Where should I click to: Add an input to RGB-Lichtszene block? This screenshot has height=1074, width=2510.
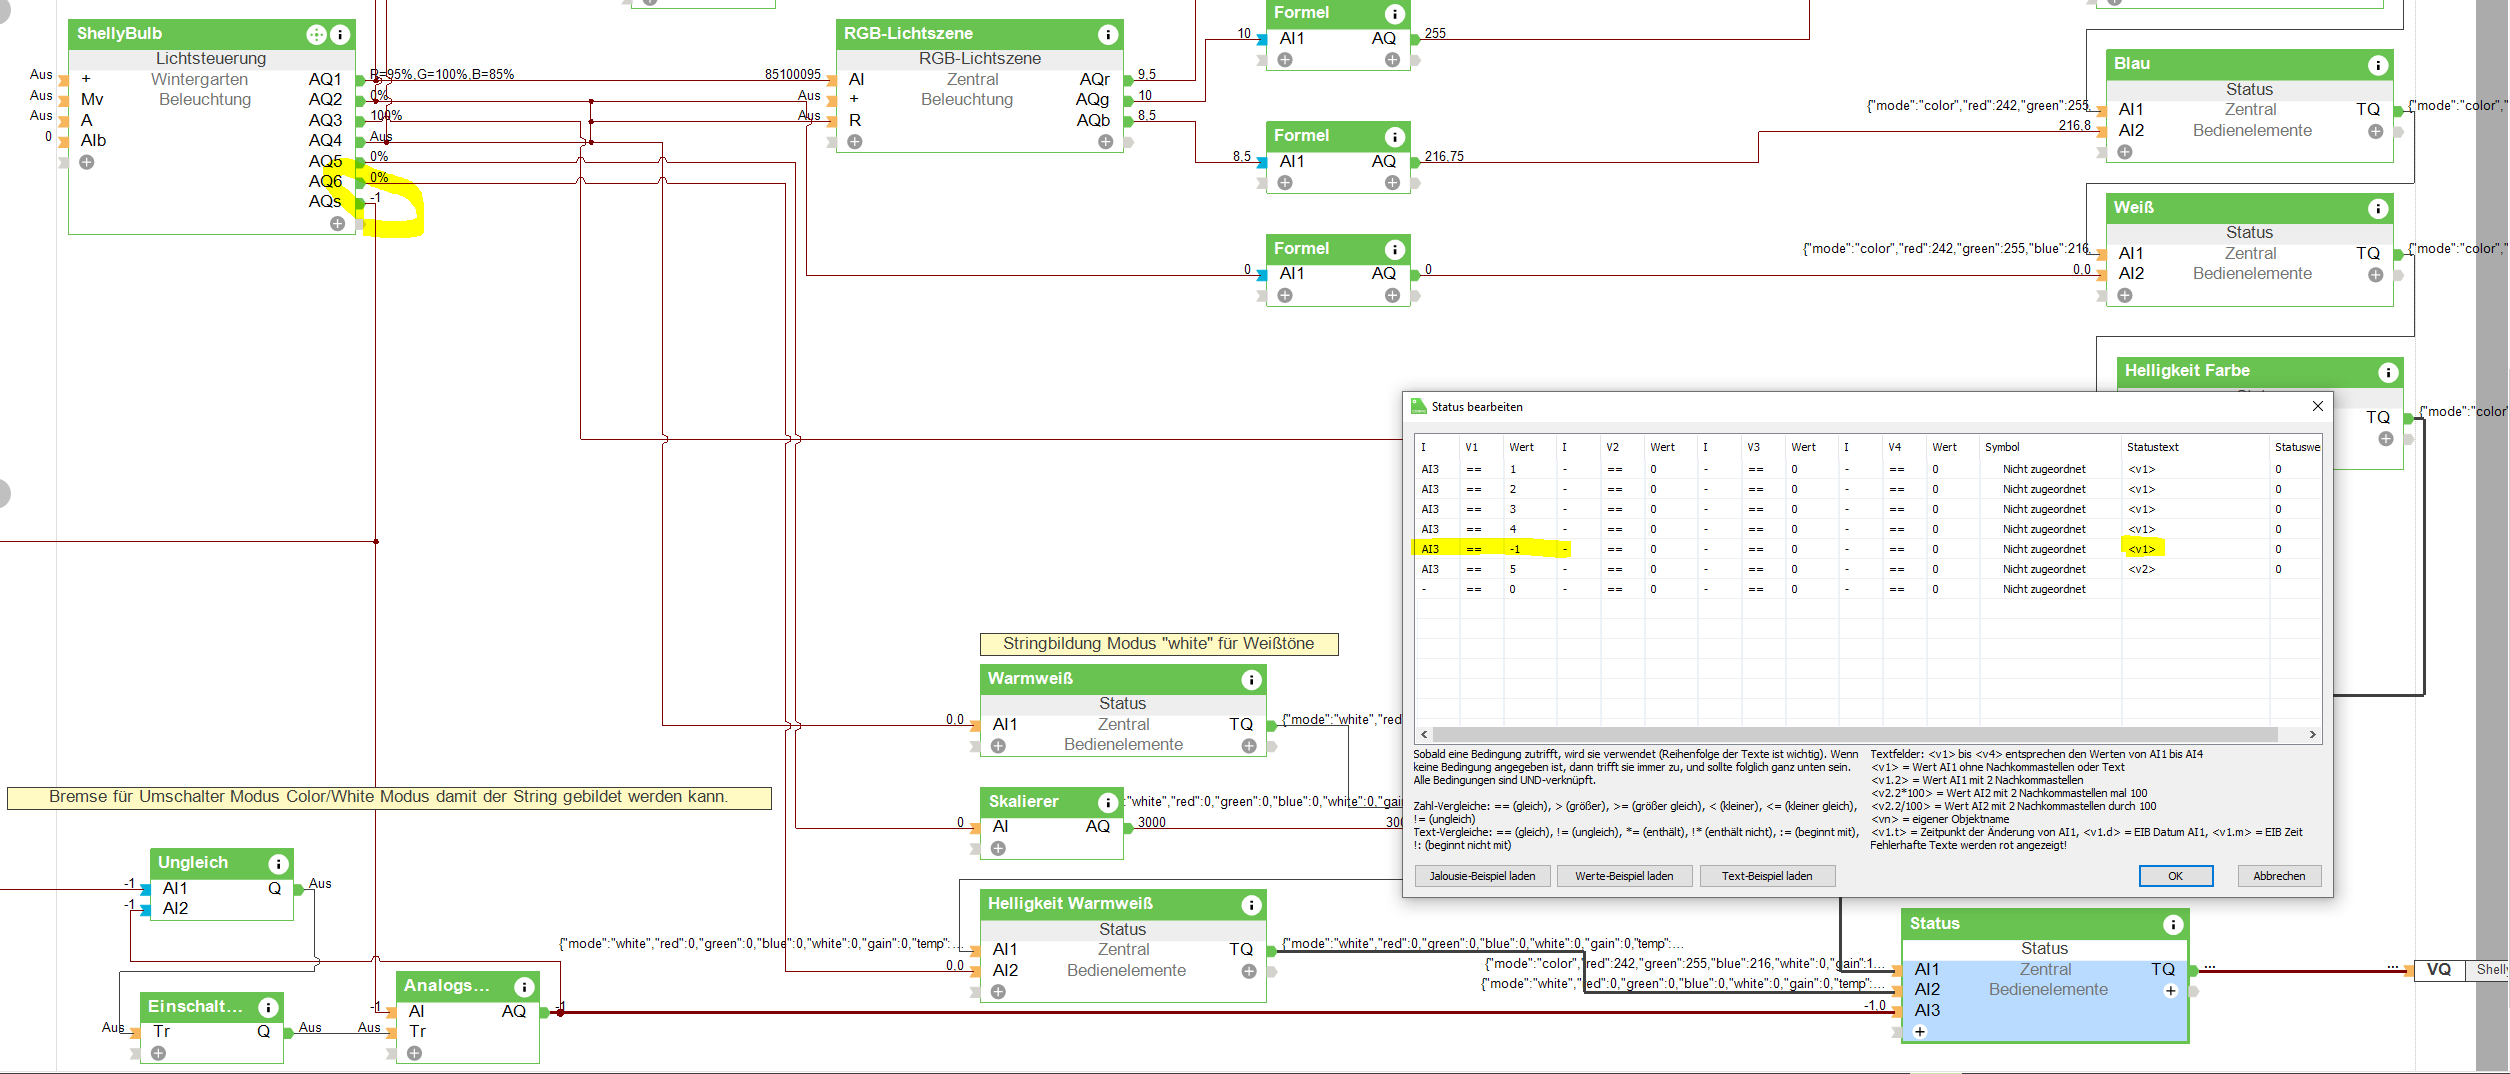point(854,142)
